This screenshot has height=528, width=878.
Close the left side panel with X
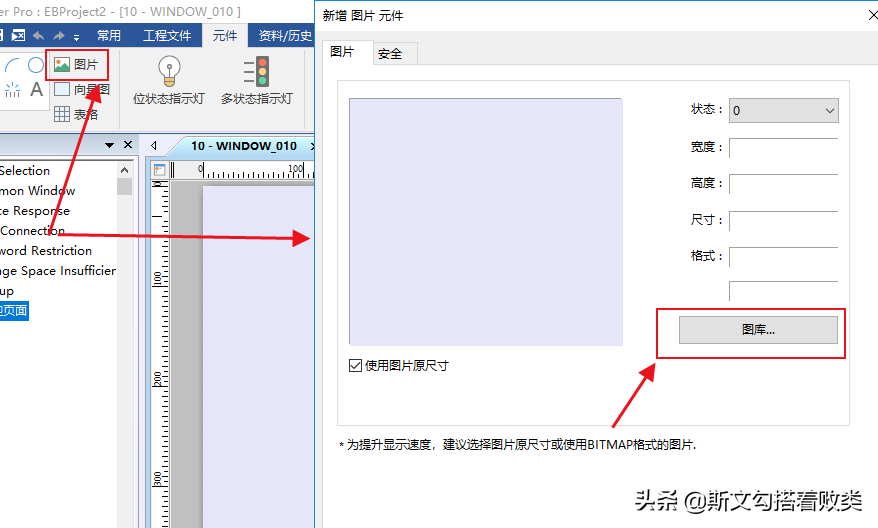[128, 146]
